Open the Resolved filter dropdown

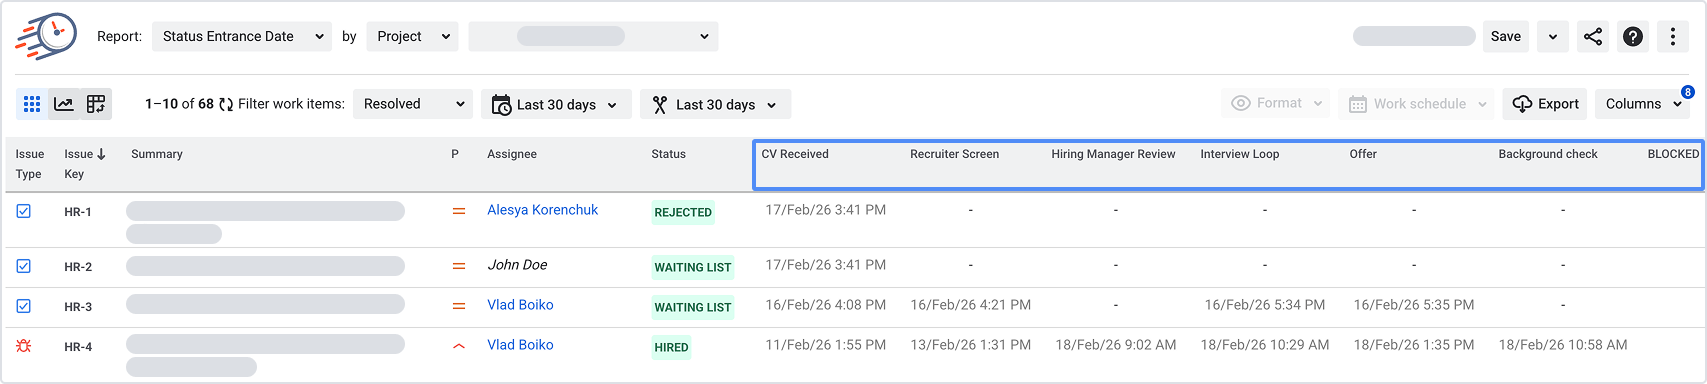coord(413,104)
